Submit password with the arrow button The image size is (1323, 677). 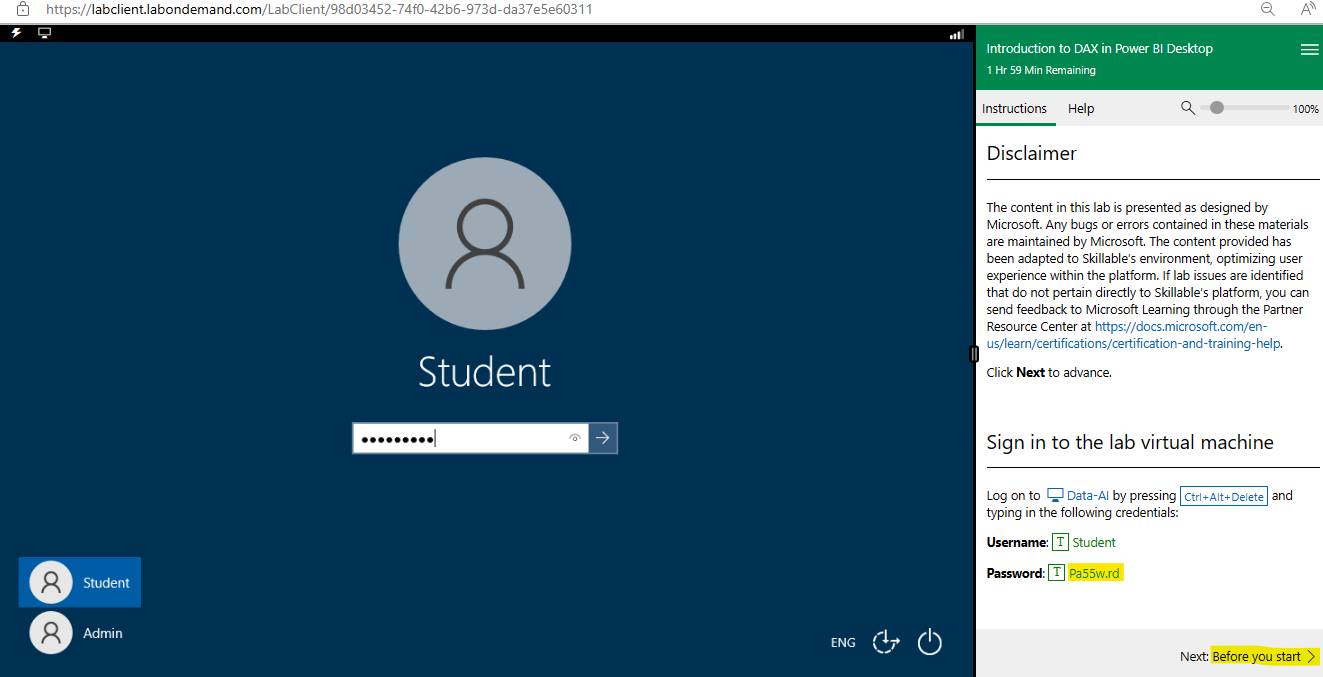tap(603, 438)
